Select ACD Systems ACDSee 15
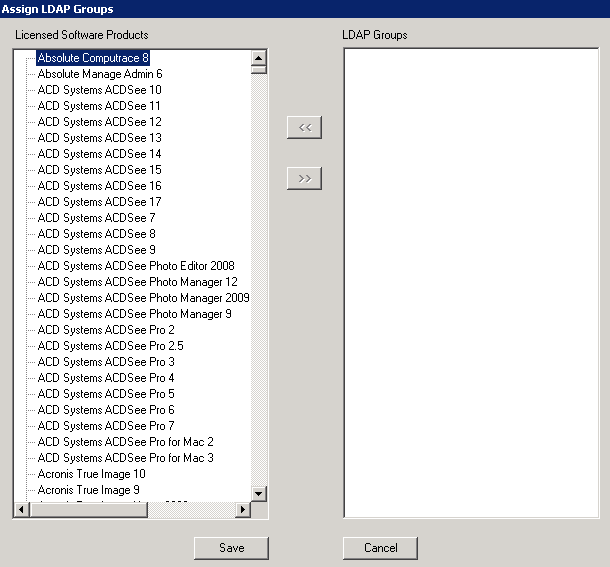This screenshot has height=567, width=610. pos(100,170)
